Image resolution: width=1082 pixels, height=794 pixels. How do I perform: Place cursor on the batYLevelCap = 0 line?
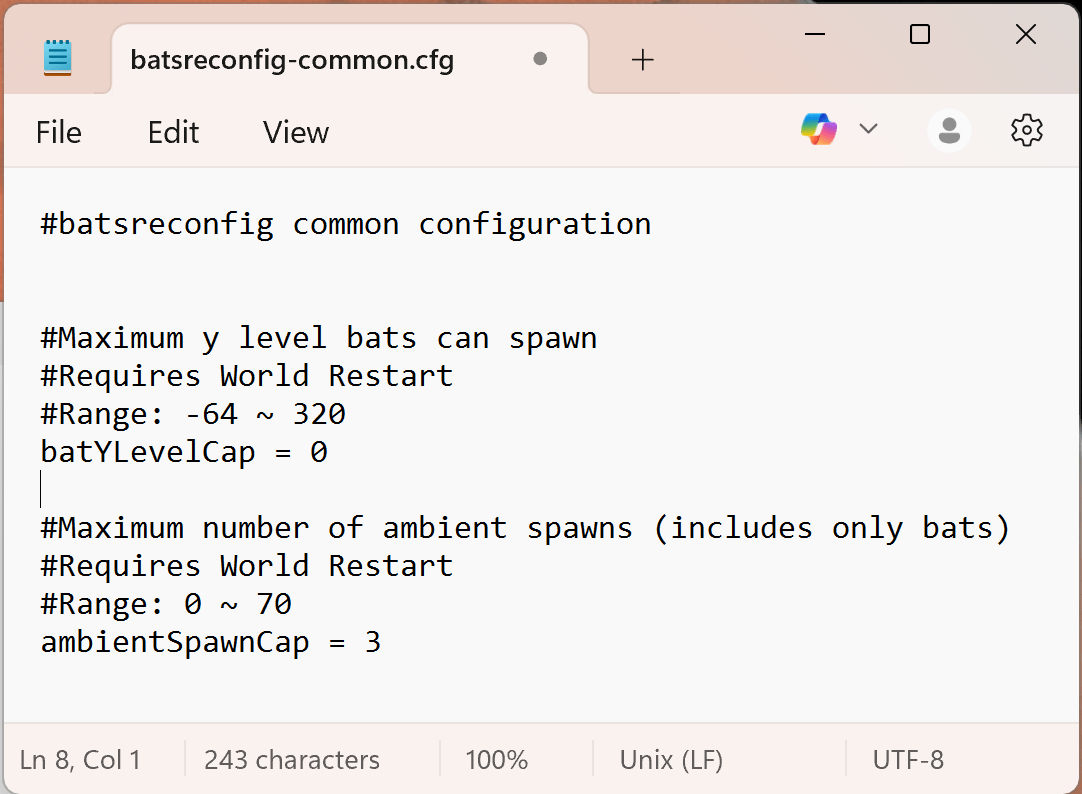(185, 452)
